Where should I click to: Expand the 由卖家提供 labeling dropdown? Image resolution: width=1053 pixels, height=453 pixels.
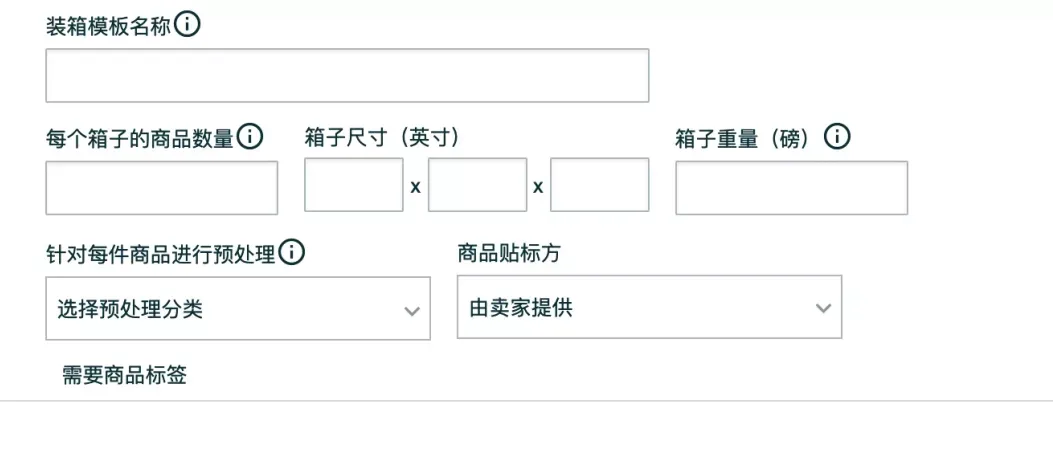click(649, 307)
